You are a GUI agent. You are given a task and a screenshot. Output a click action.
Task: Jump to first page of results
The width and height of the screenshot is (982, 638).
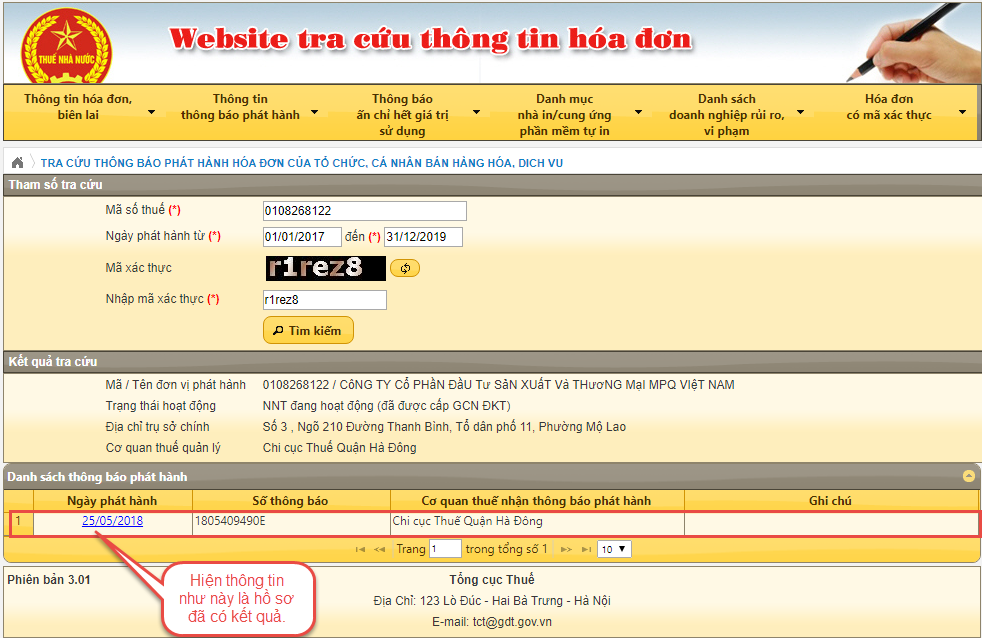tap(360, 549)
